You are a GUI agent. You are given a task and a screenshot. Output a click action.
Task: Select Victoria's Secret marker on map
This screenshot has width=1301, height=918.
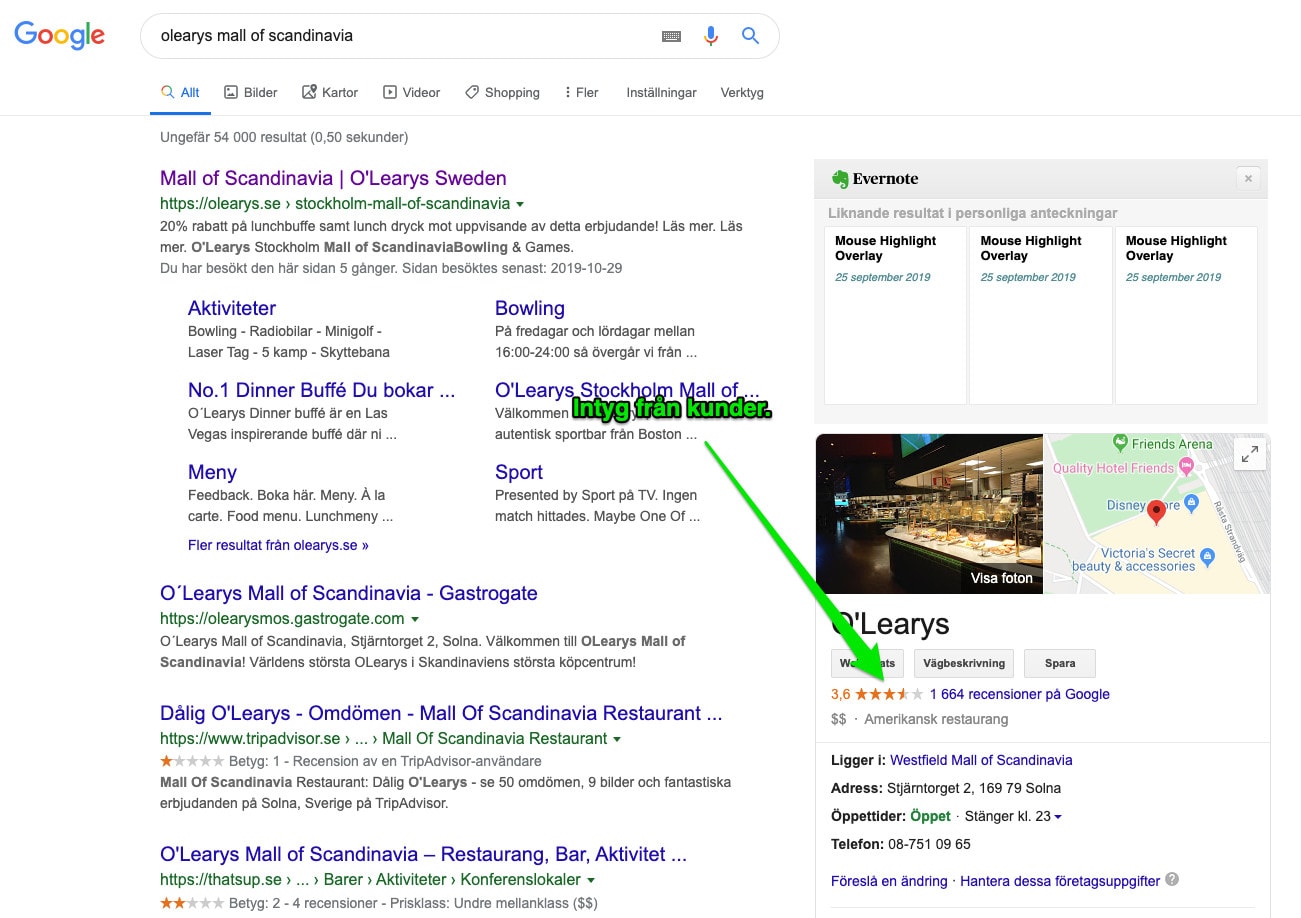click(x=1207, y=556)
